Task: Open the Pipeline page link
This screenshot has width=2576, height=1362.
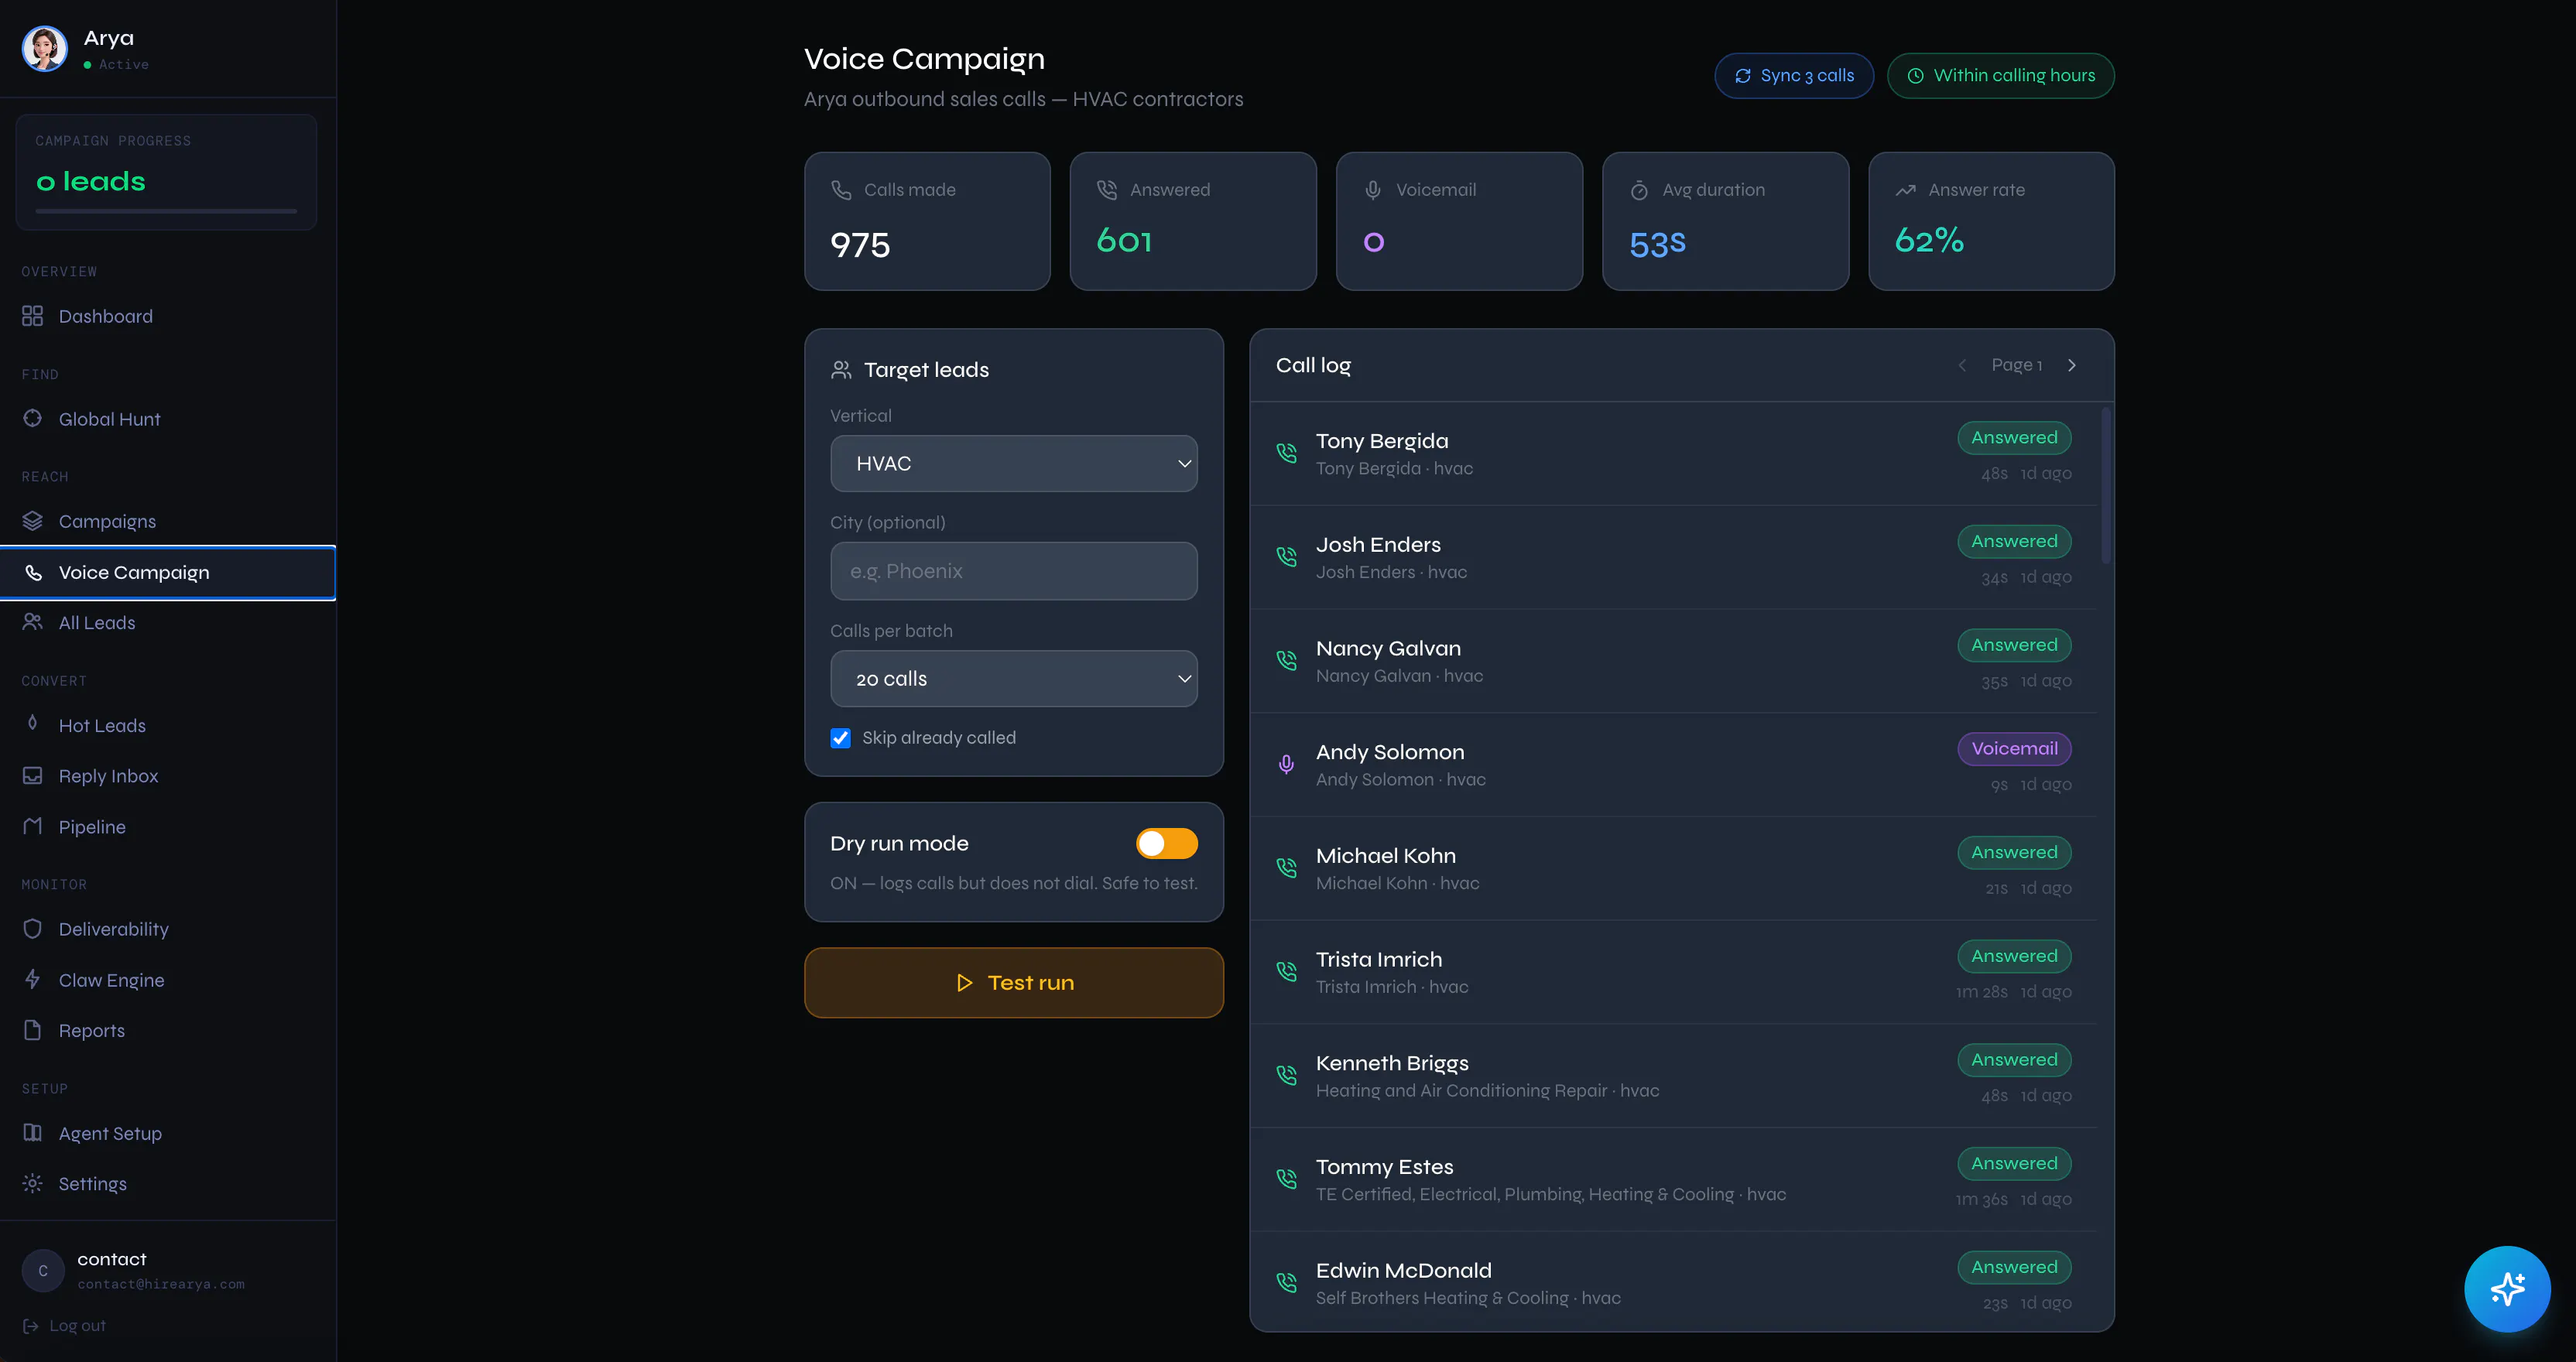Action: pyautogui.click(x=168, y=827)
